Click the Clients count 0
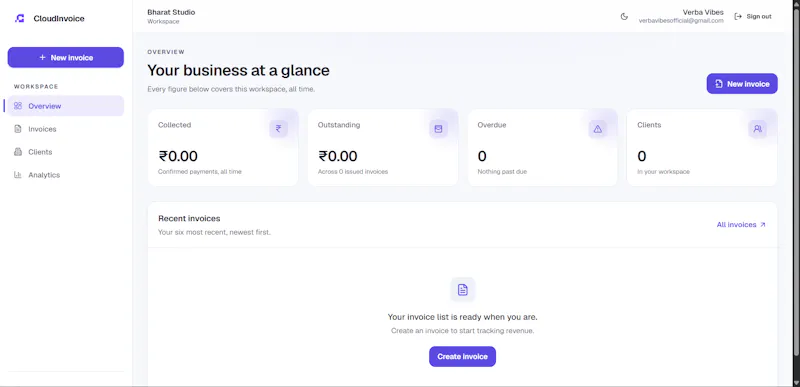 (642, 156)
